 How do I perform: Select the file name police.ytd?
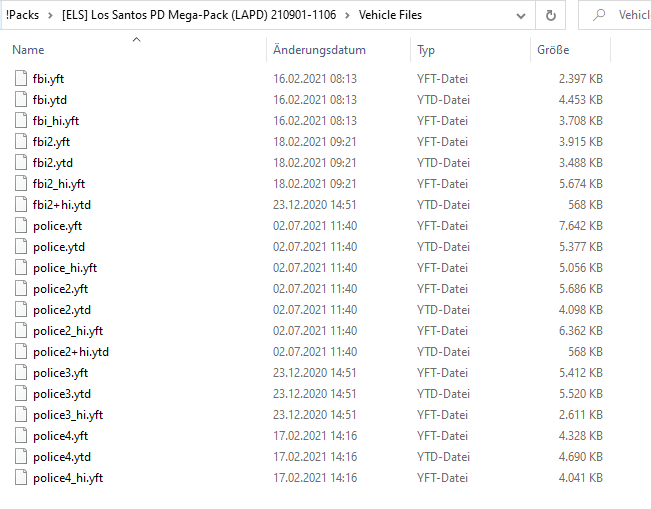pyautogui.click(x=59, y=247)
